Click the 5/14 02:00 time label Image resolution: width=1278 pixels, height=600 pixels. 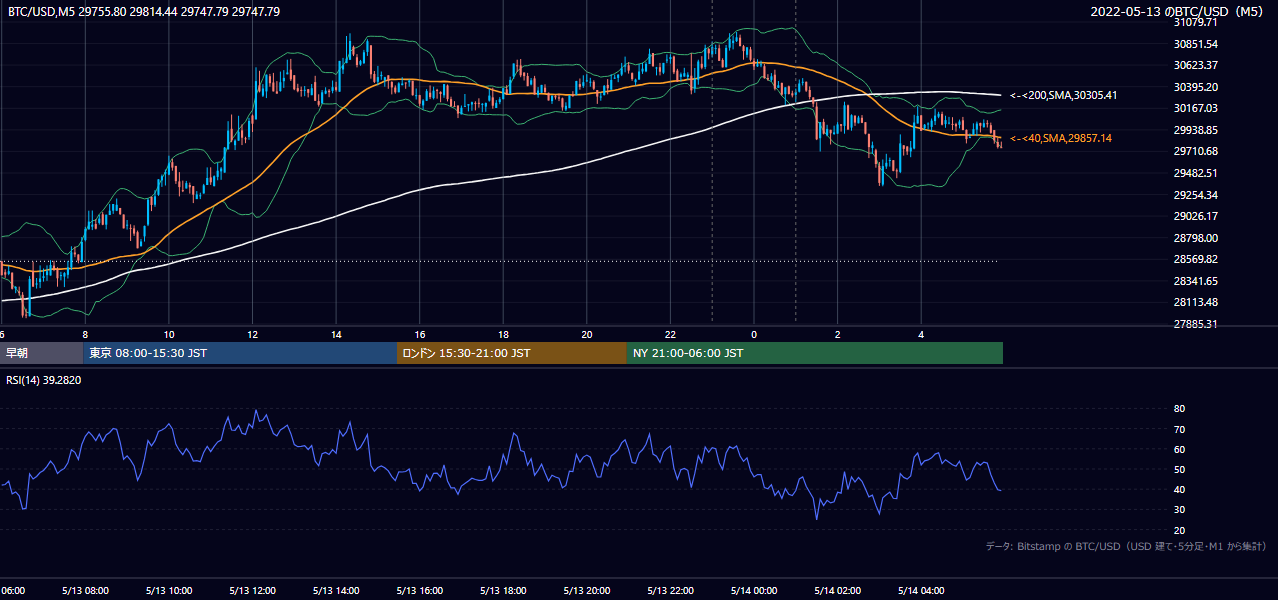838,591
